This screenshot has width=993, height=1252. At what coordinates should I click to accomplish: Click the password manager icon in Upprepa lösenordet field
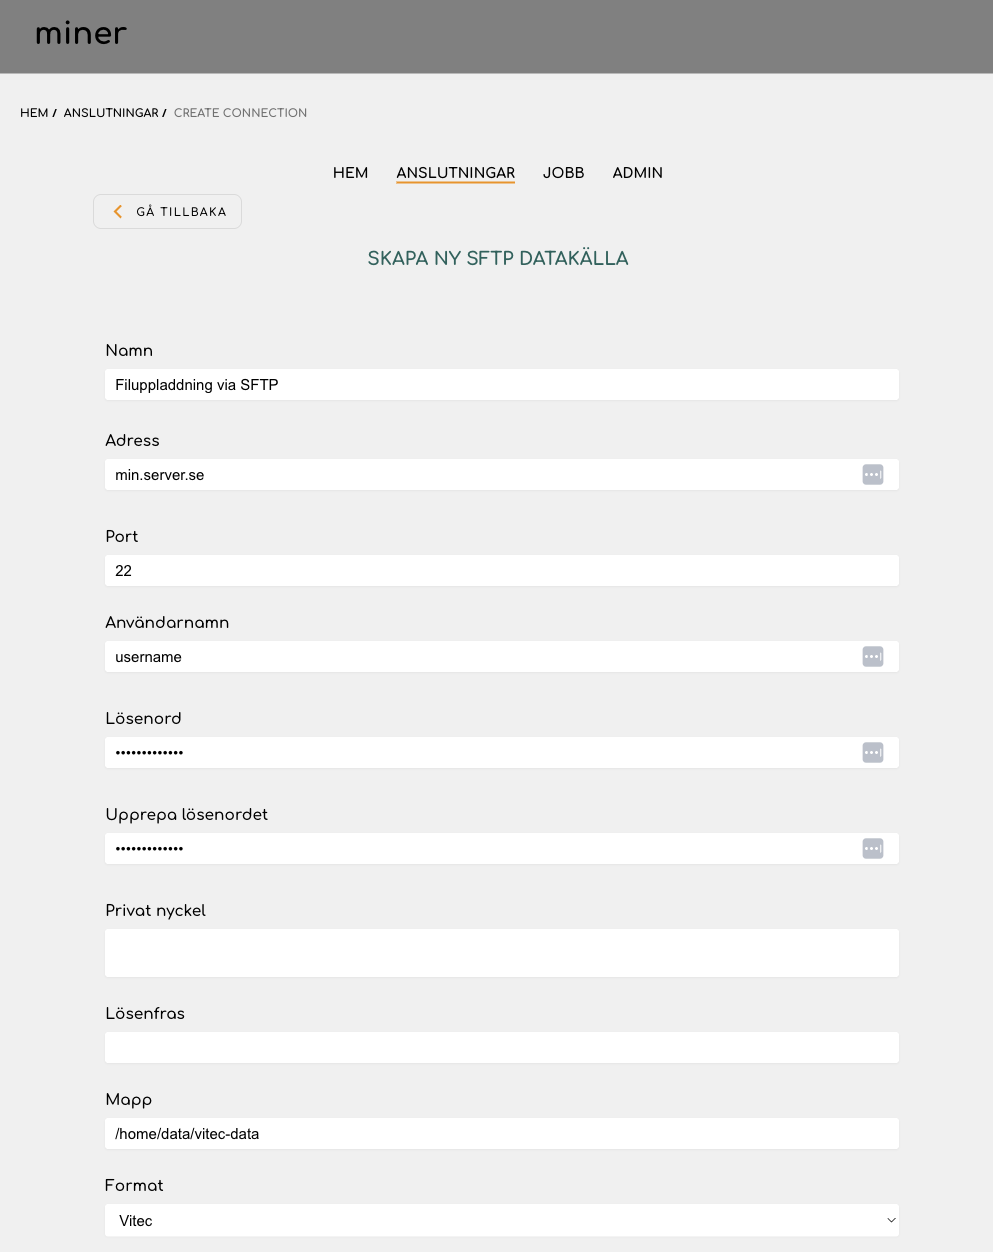(873, 848)
